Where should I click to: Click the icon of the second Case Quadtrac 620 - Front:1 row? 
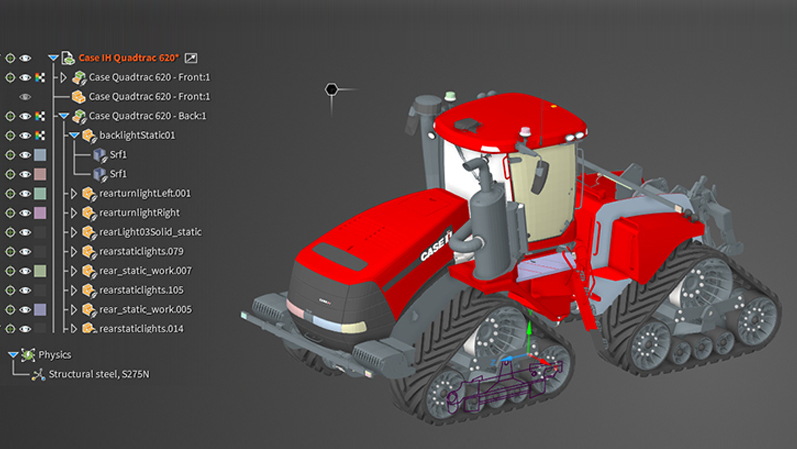point(78,97)
